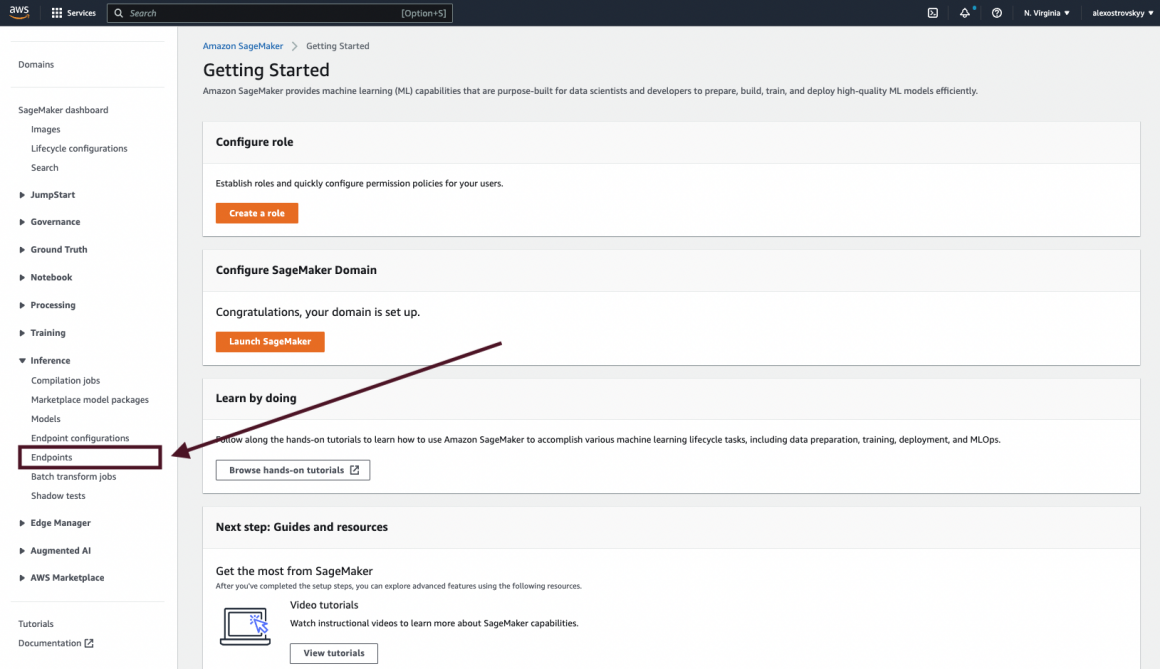Click the AWS logo icon
Viewport: 1160px width, 669px height.
[20, 13]
